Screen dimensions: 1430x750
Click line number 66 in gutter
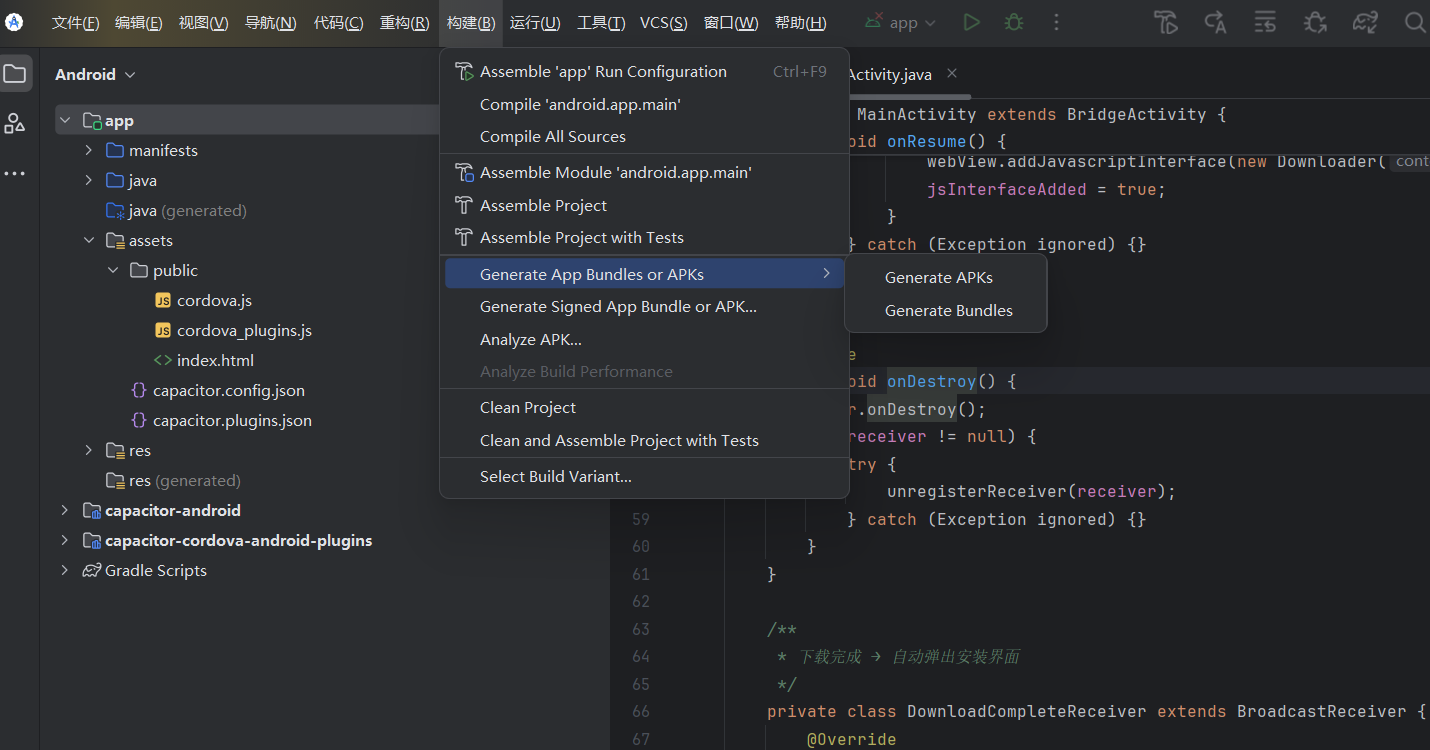[x=641, y=711]
